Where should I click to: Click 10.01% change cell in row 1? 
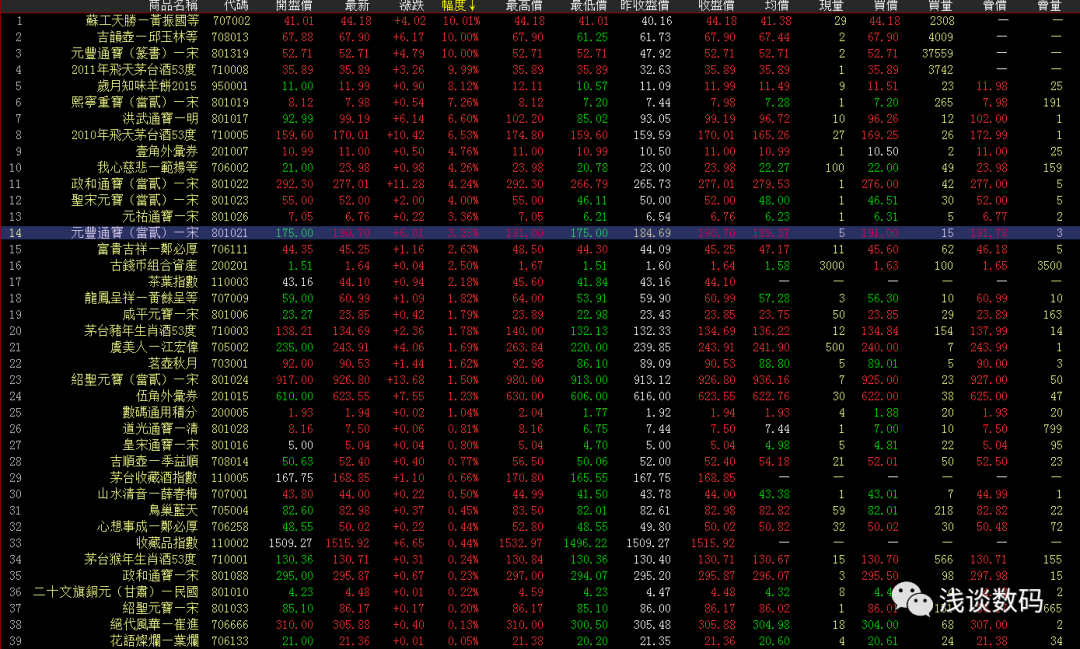461,21
